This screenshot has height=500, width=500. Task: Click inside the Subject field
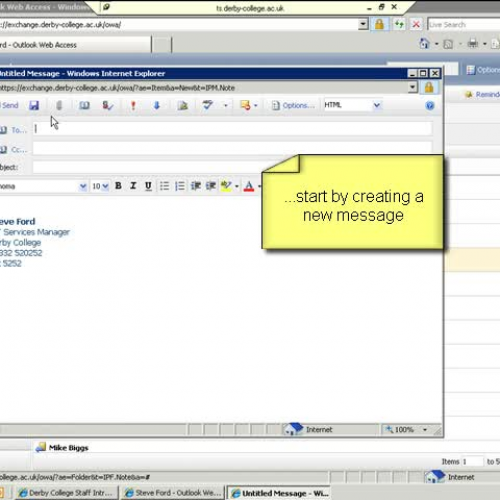click(x=147, y=167)
